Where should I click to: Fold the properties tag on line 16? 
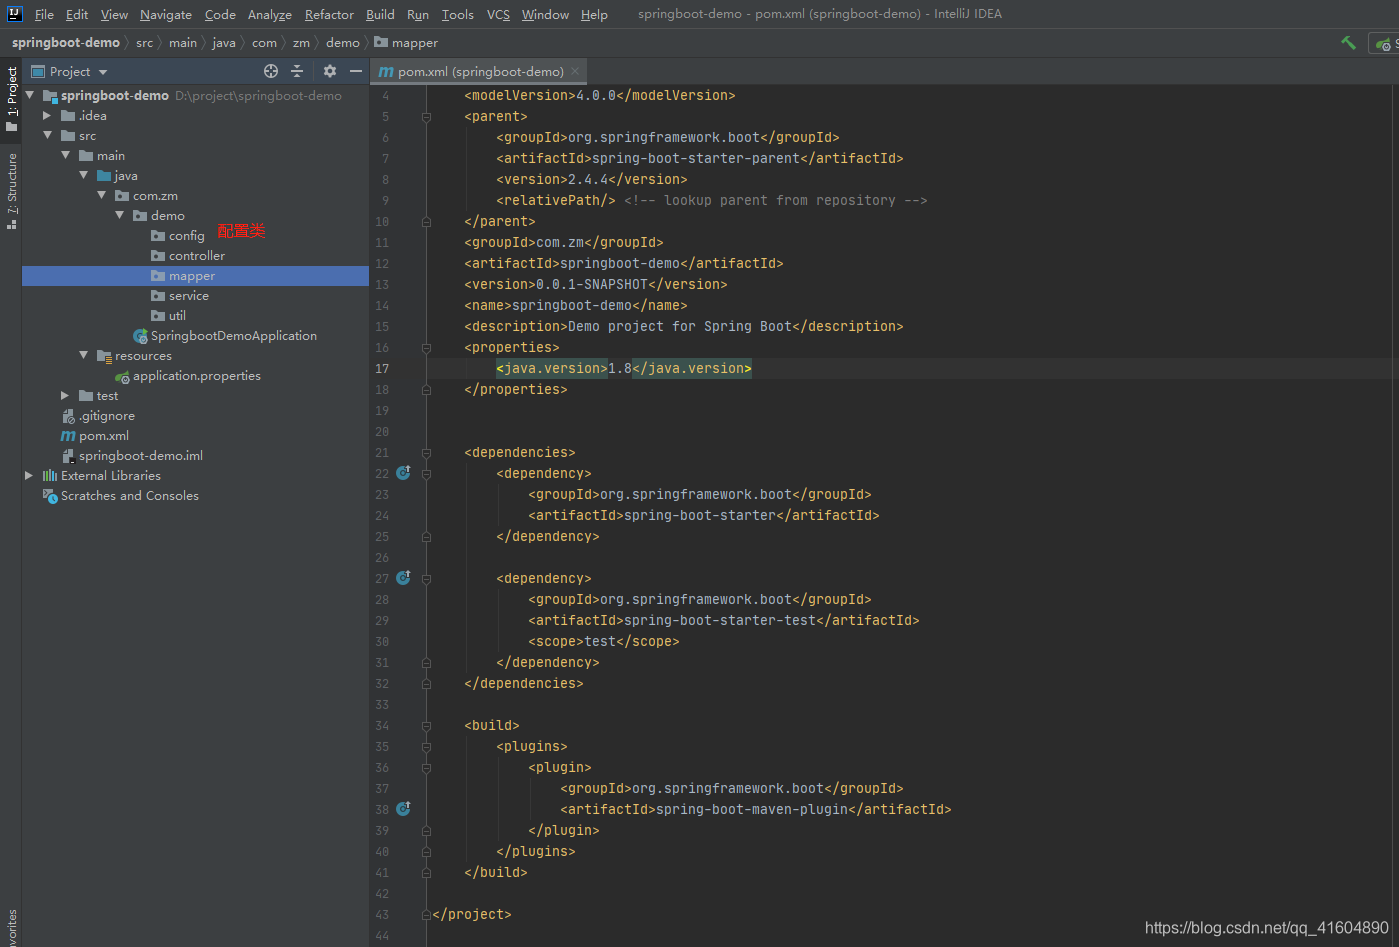click(426, 348)
